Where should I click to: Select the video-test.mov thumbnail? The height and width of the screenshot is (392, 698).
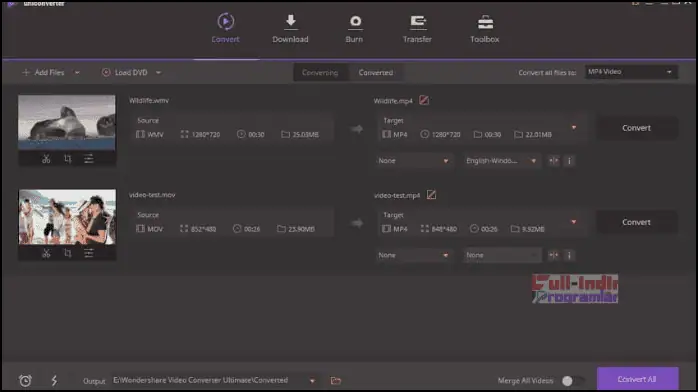pos(67,217)
